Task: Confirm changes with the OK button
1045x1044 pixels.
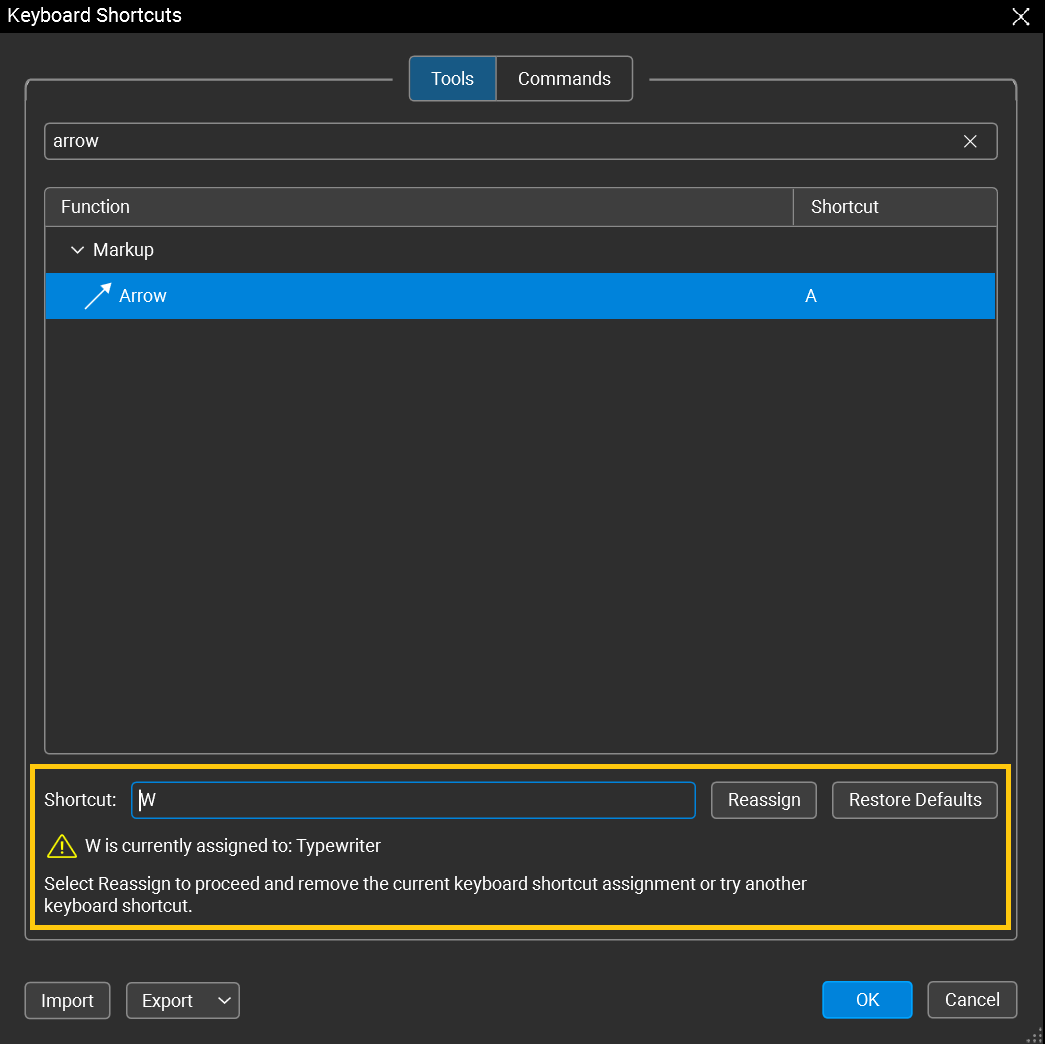Action: click(867, 999)
